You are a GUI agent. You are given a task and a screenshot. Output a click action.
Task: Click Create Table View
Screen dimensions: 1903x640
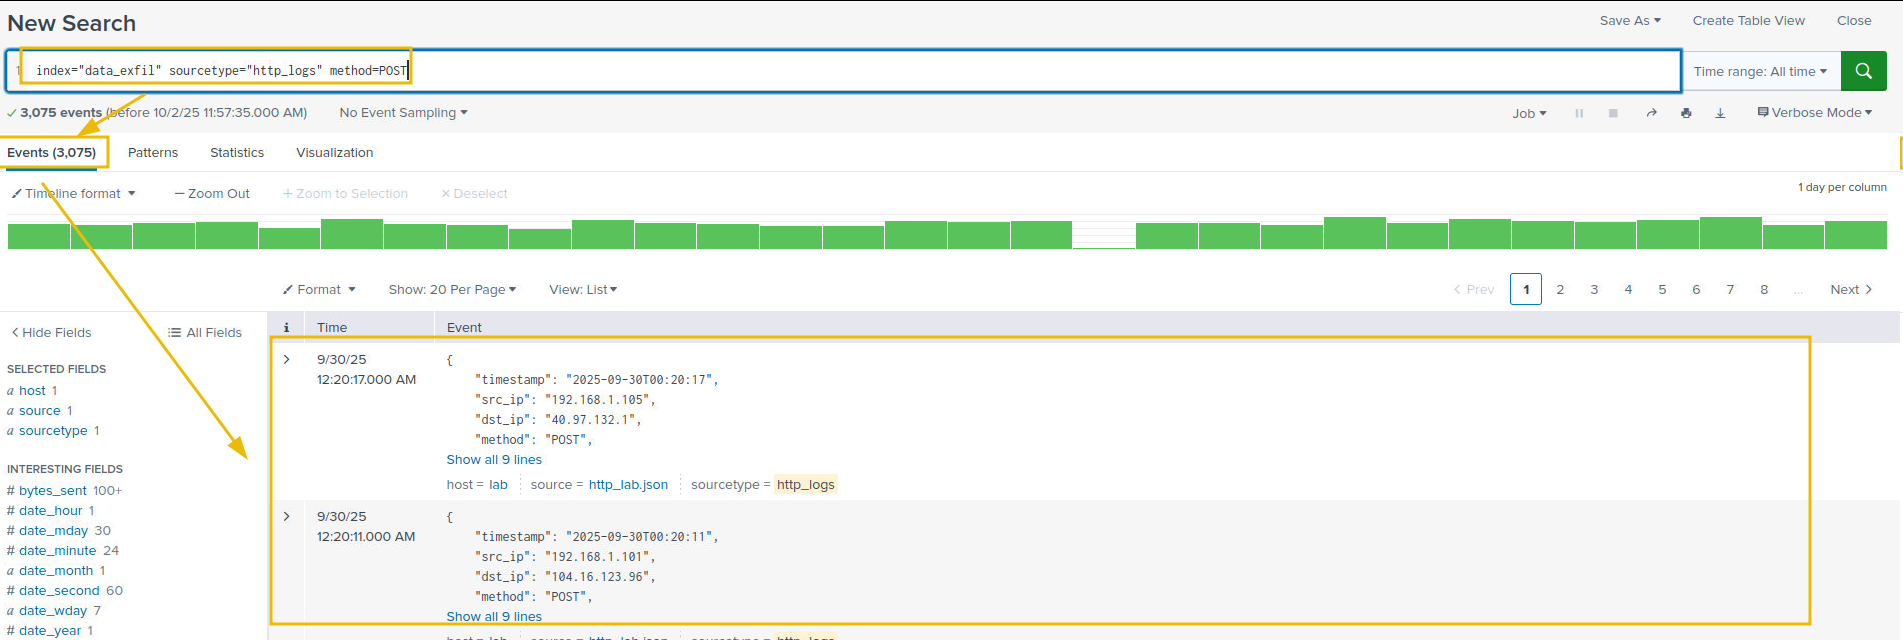pos(1748,20)
